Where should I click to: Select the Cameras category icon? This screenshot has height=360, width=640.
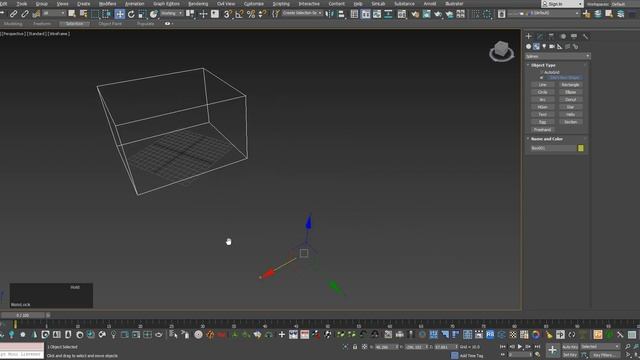click(x=552, y=47)
